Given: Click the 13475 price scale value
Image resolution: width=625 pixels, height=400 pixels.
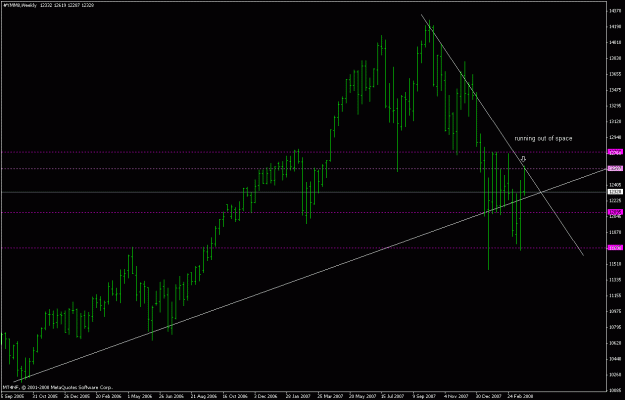Looking at the screenshot, I should [614, 90].
